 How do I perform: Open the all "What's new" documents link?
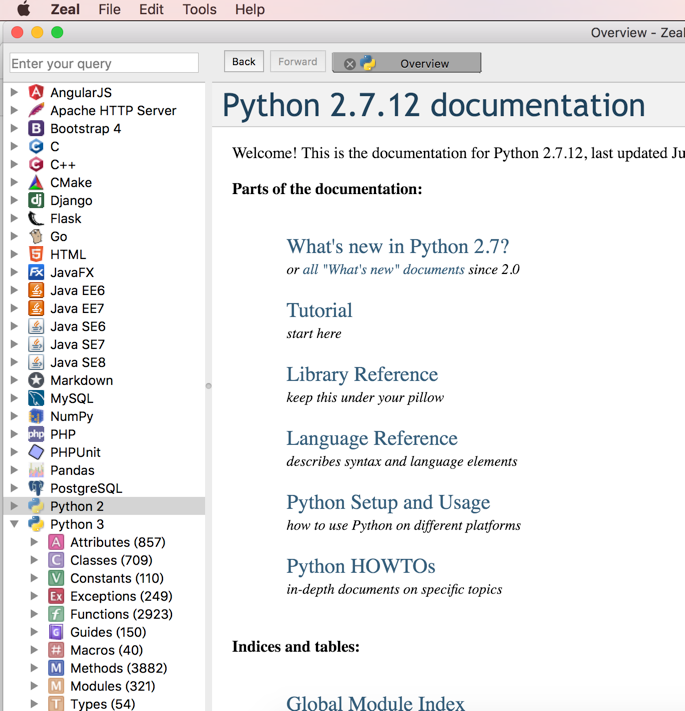(x=384, y=269)
